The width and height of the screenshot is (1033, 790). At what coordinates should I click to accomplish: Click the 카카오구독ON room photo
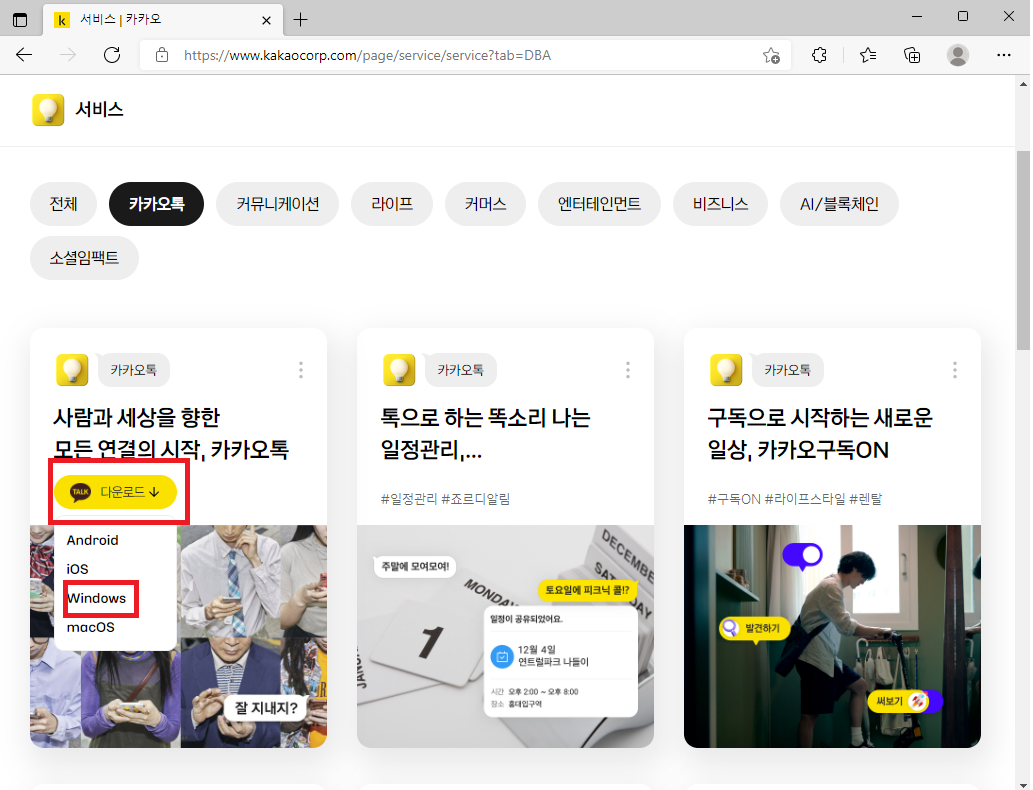[832, 636]
